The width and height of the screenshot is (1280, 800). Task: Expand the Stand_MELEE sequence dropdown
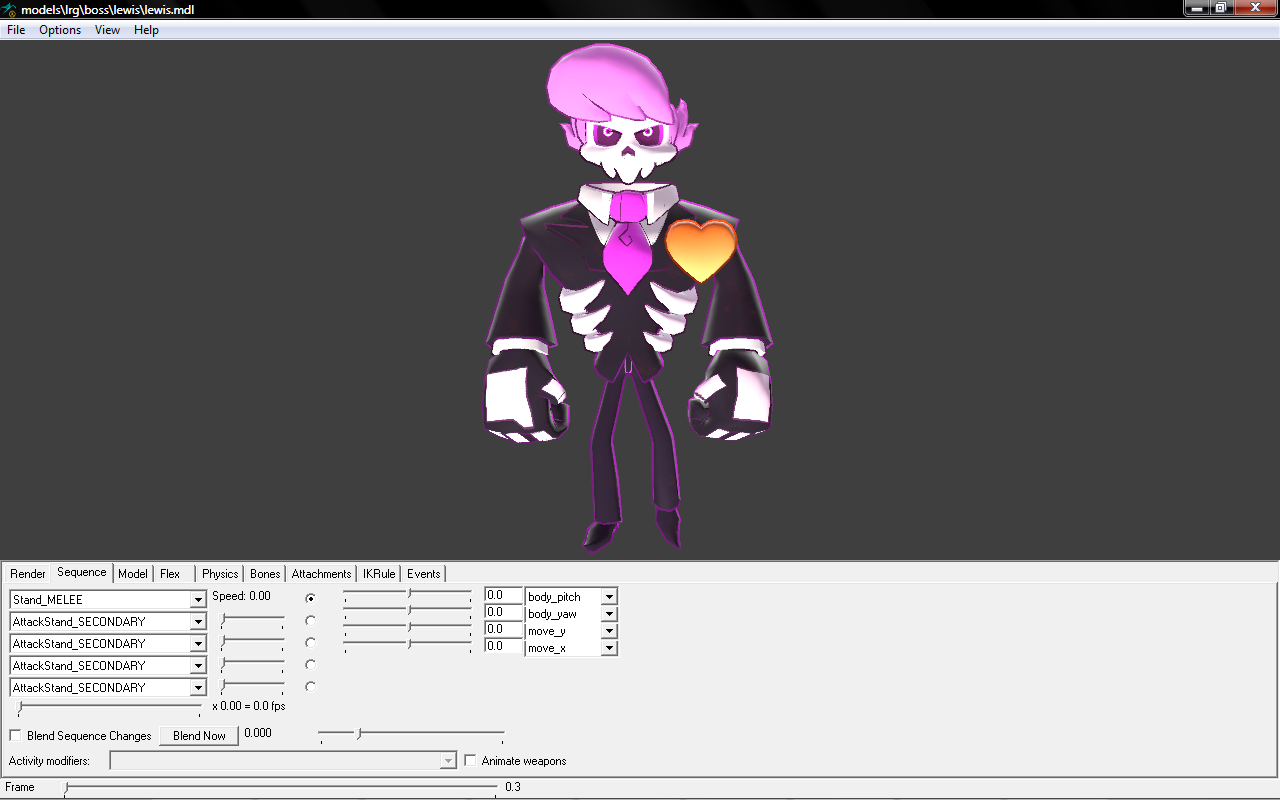[x=198, y=600]
